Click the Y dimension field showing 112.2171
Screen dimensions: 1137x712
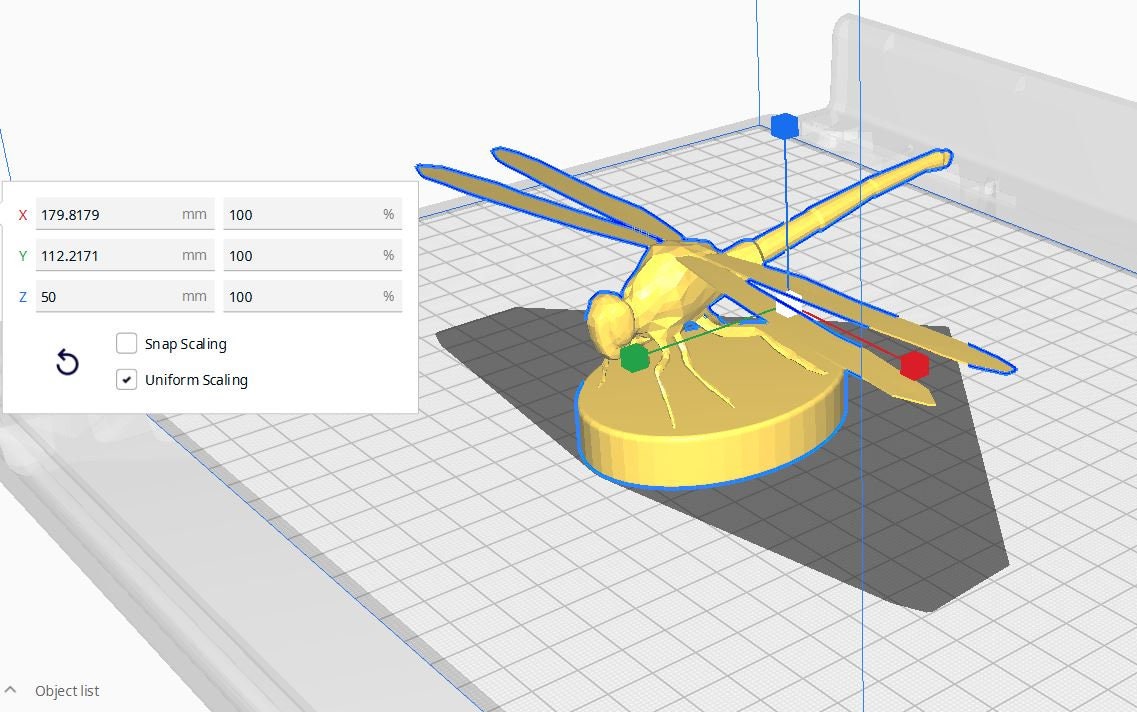[124, 255]
